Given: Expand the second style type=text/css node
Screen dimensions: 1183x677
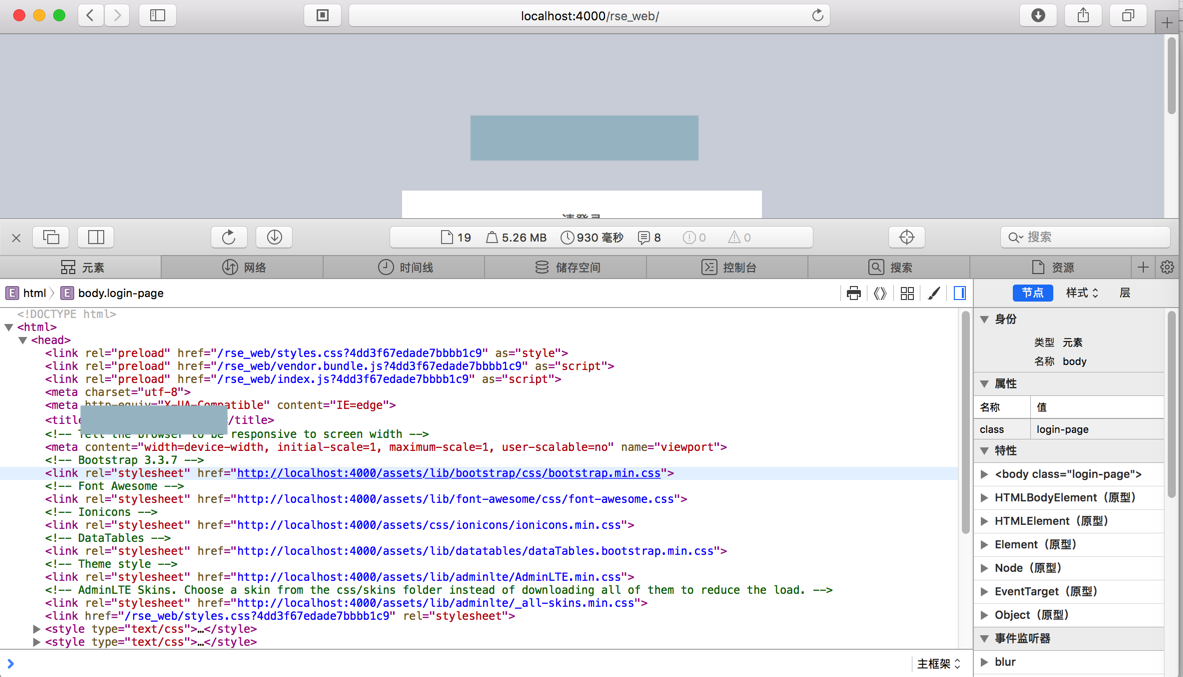Looking at the screenshot, I should 36,642.
